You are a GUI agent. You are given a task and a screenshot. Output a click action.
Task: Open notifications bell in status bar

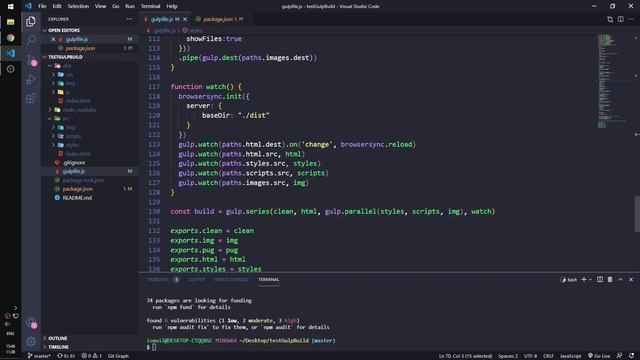631,356
